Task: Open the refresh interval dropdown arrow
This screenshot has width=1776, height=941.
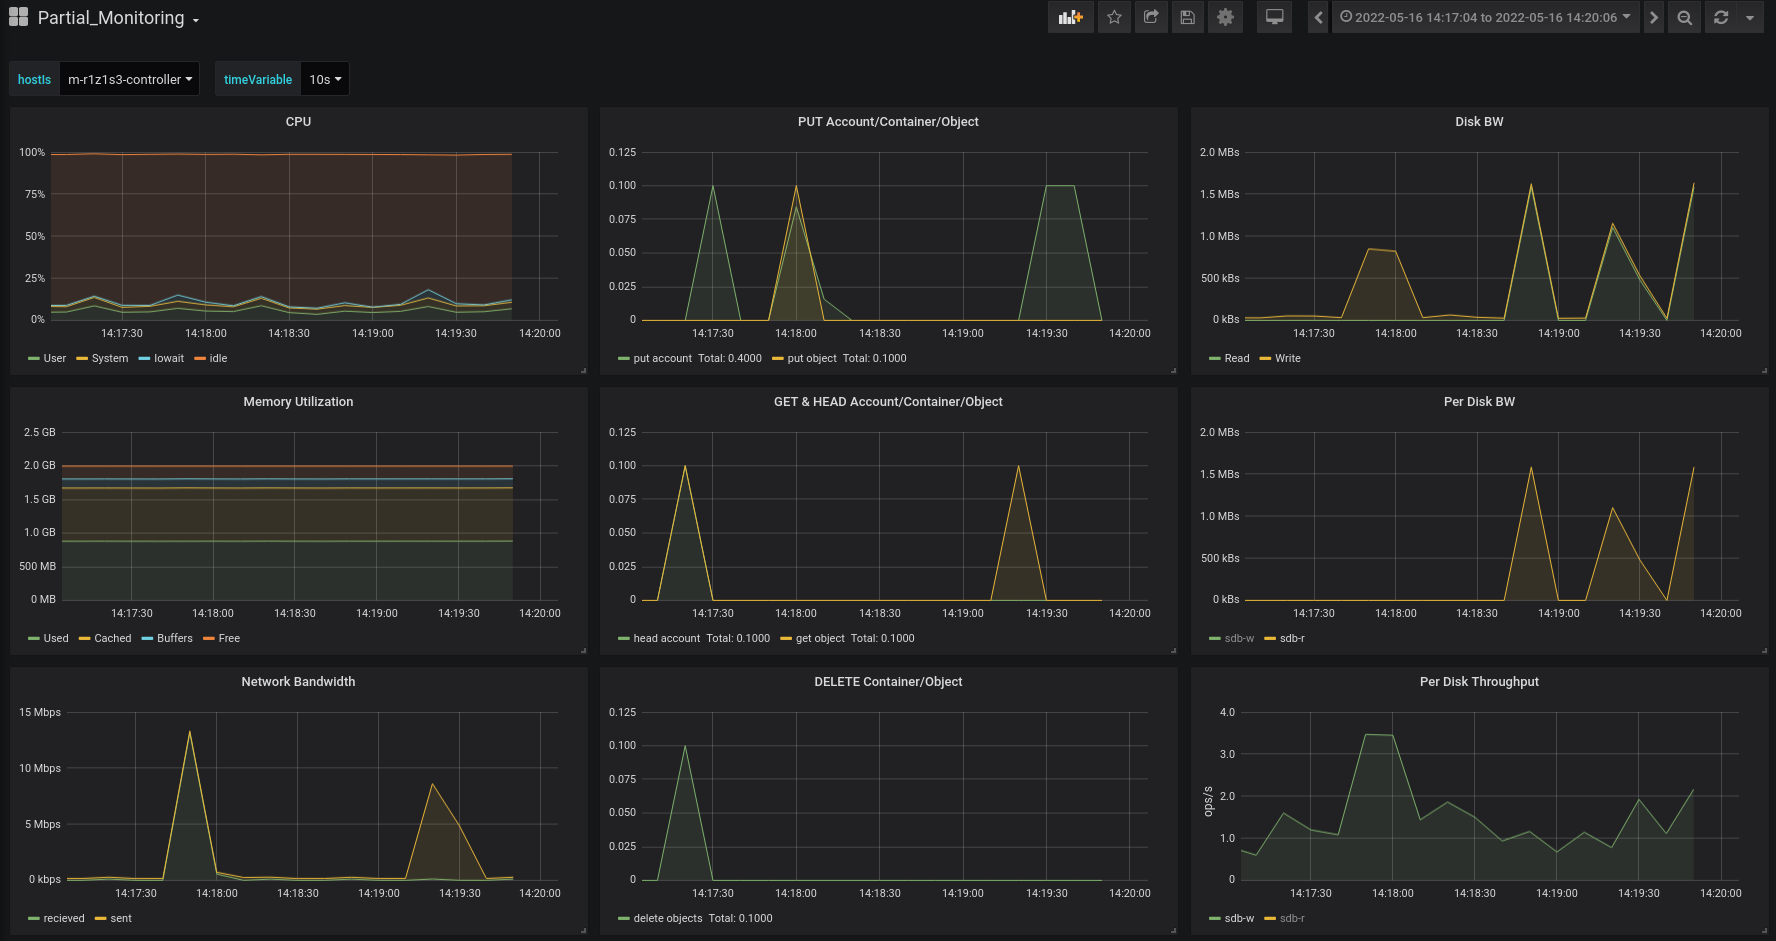Action: point(1750,17)
